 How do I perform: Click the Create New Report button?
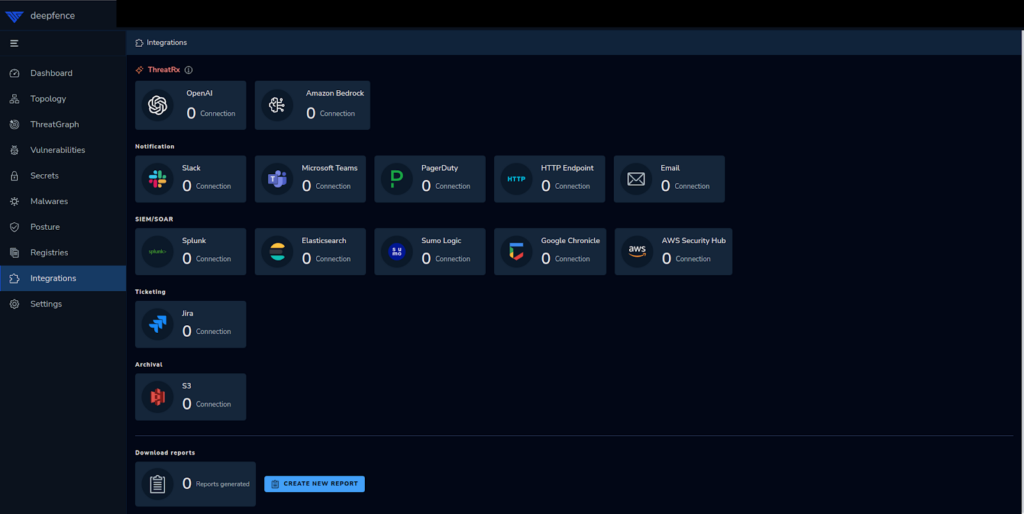click(x=314, y=484)
